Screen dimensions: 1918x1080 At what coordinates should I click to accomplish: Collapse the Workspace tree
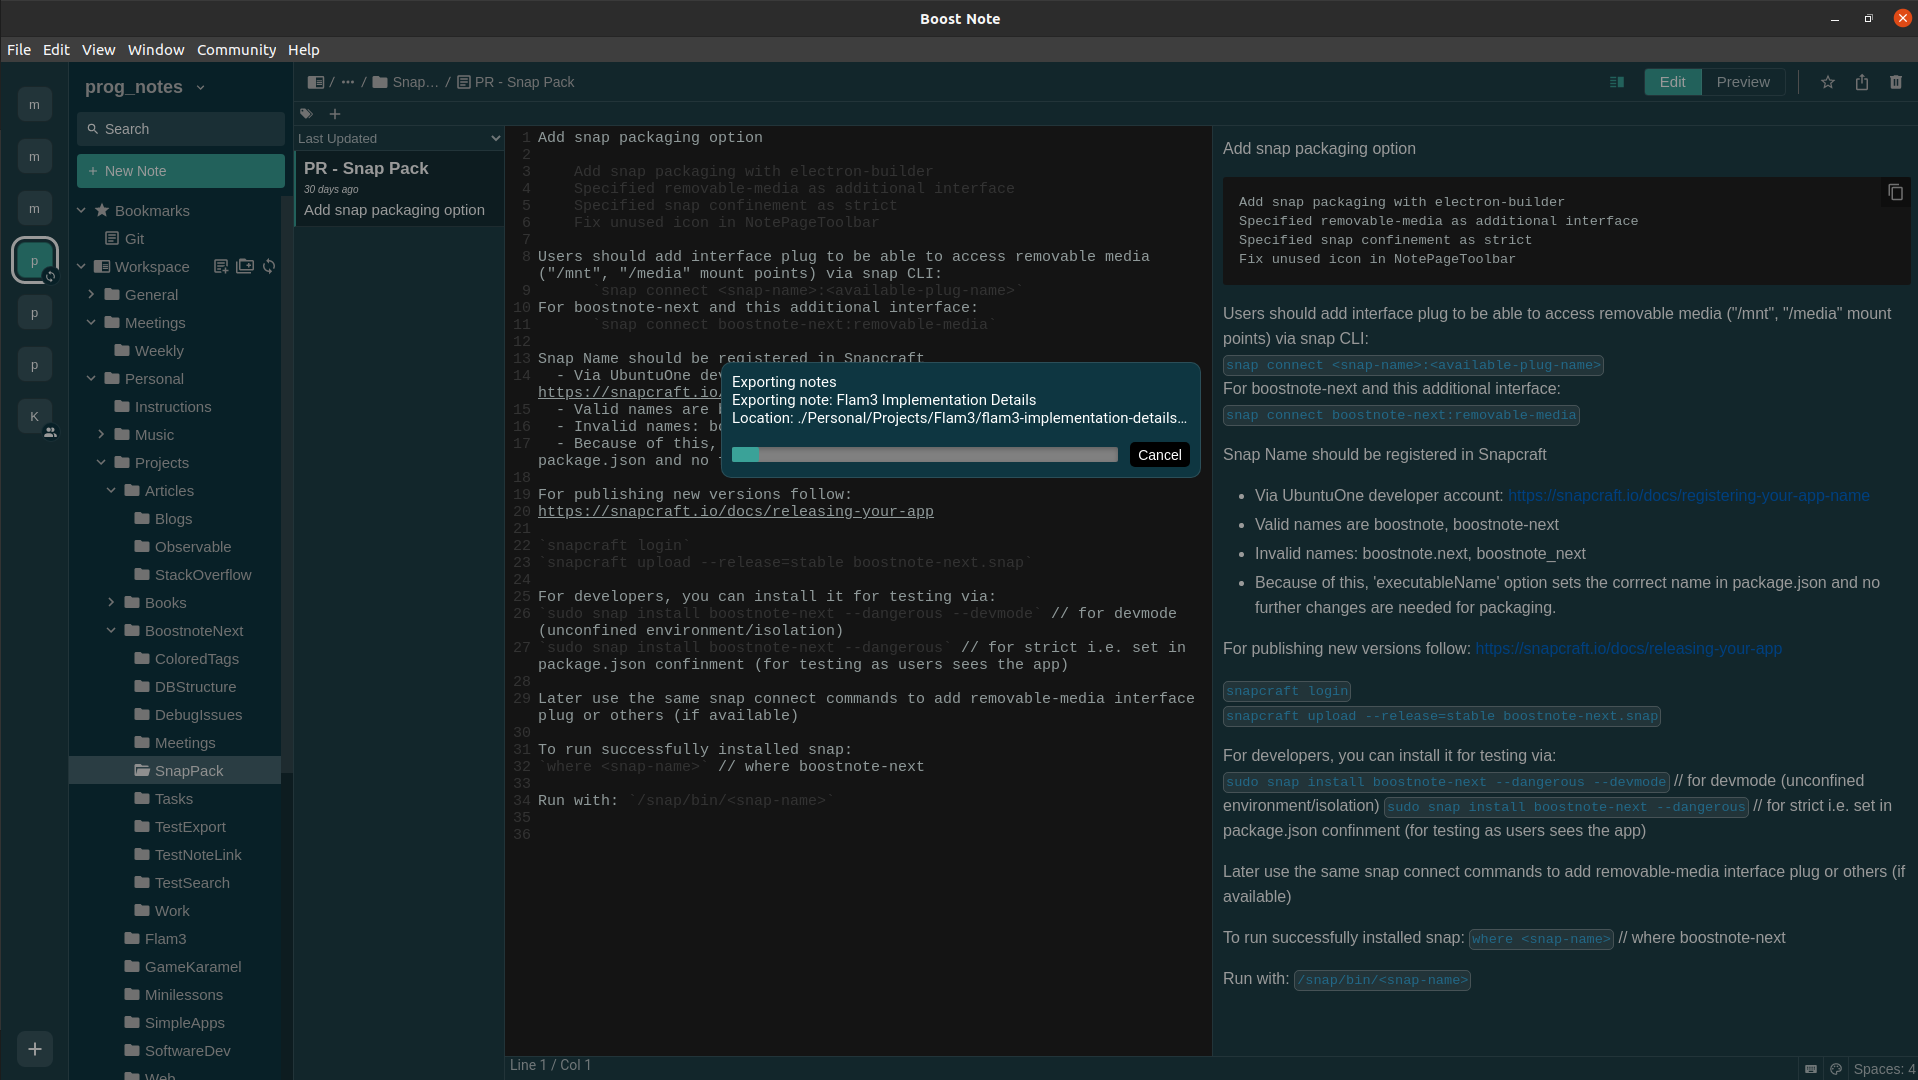coord(82,267)
